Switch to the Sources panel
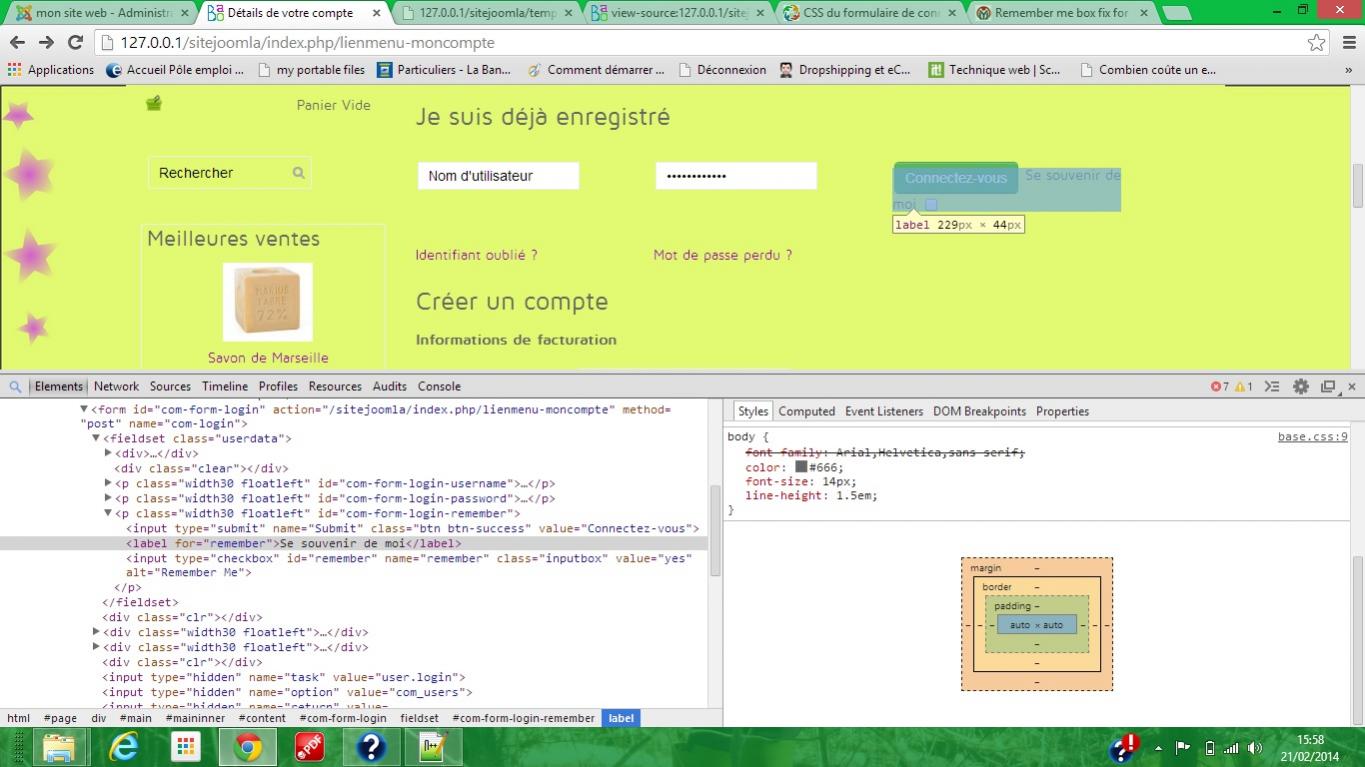Screen dimensions: 1365x767 click(x=170, y=387)
